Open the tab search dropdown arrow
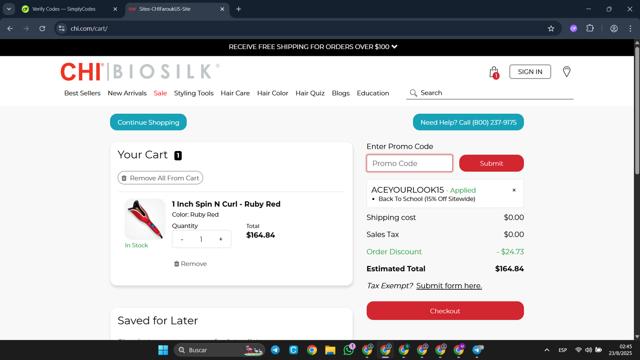Image resolution: width=640 pixels, height=360 pixels. pos(9,9)
